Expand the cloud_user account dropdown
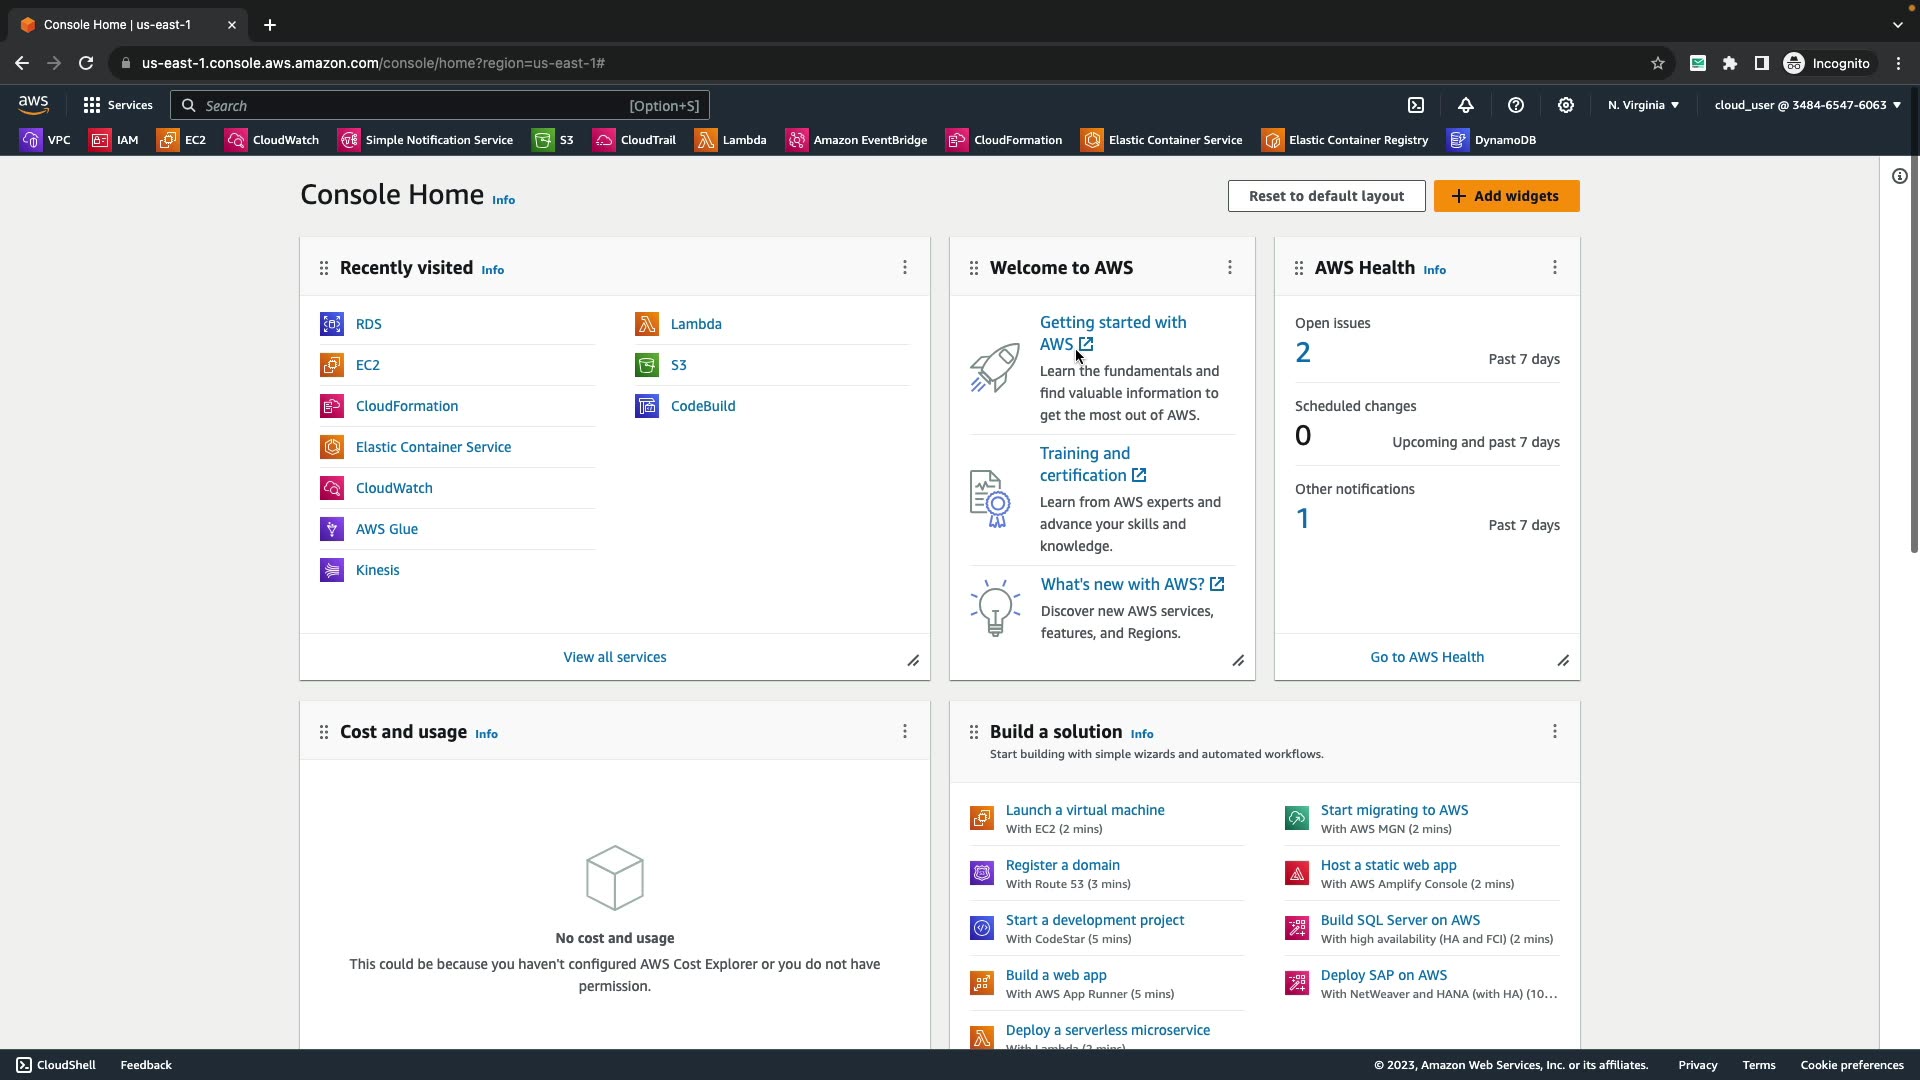1920x1080 pixels. (x=1807, y=105)
